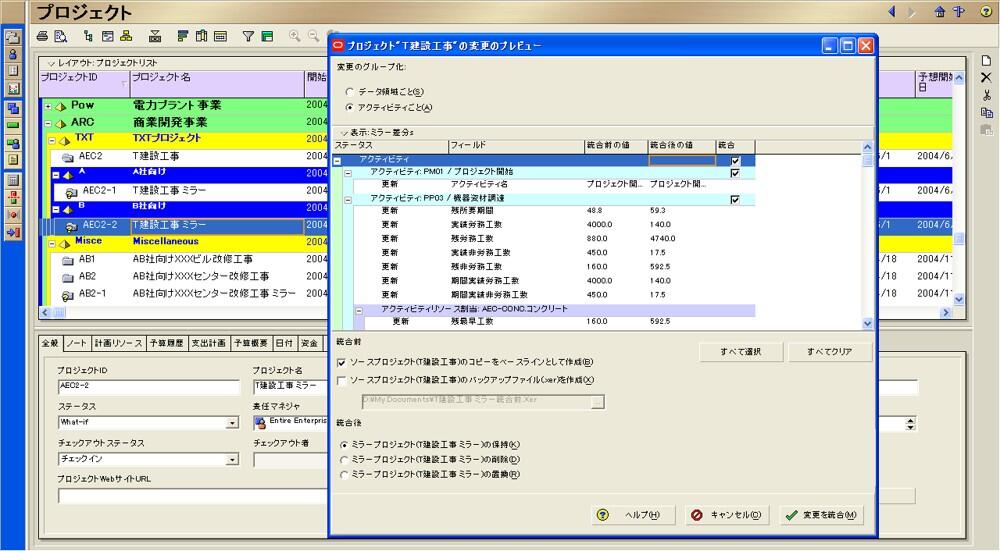The height and width of the screenshot is (551, 1000).
Task: Collapse the PM01 activity group in dialog
Action: tap(348, 173)
